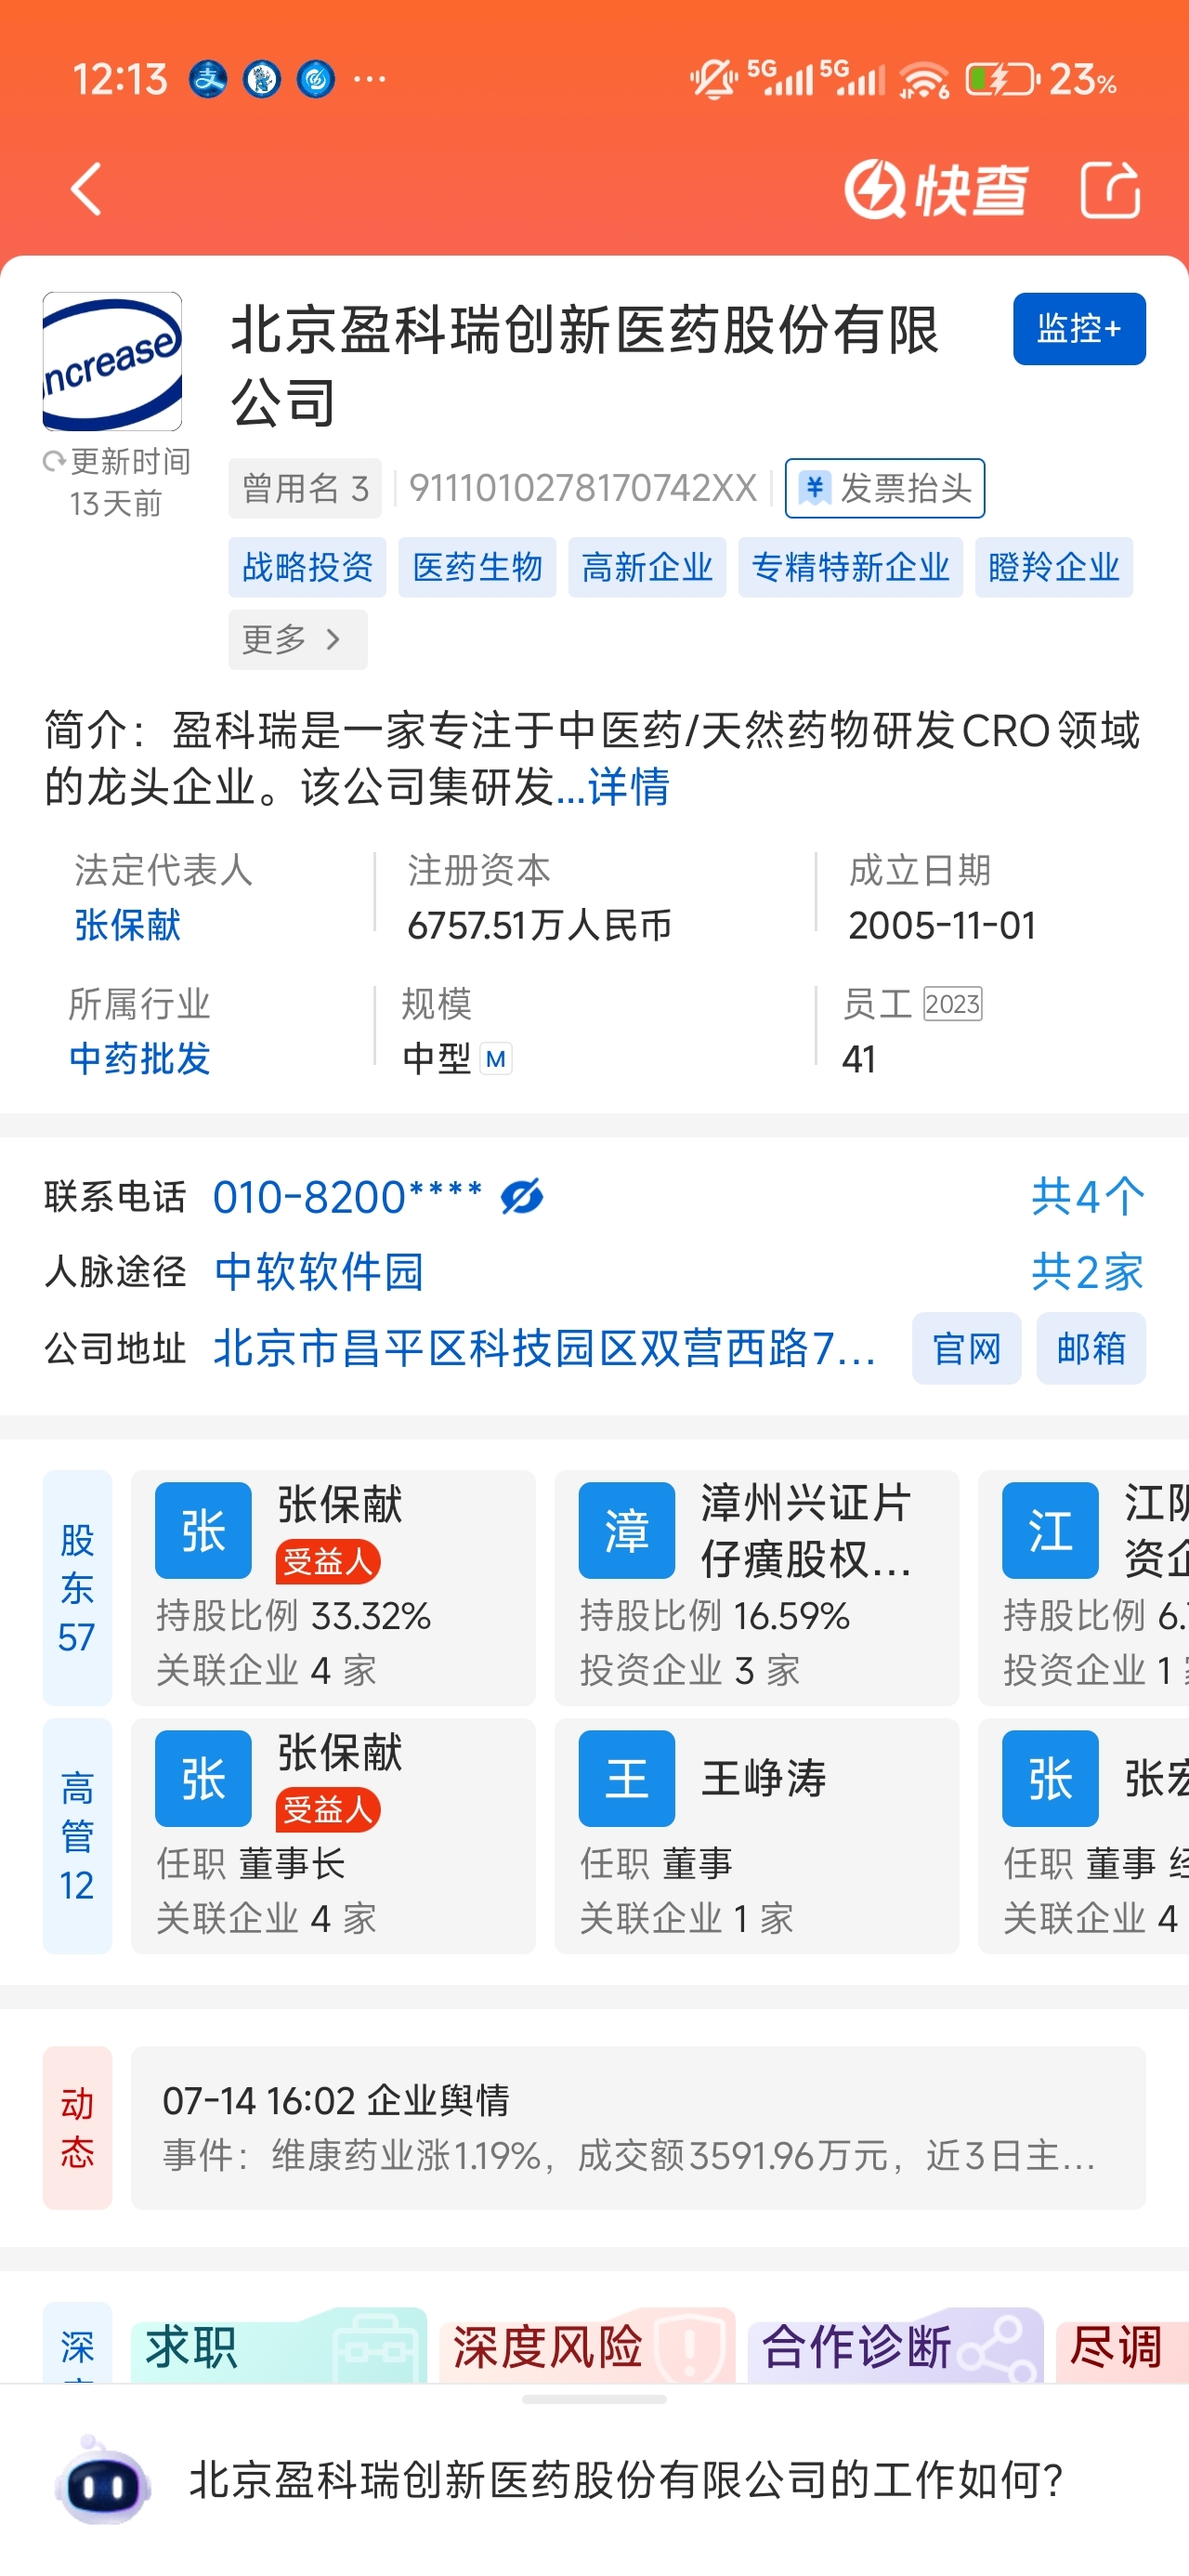Screen dimensions: 1189x2576
Task: Tap the 快查 quick search logo
Action: click(x=935, y=189)
